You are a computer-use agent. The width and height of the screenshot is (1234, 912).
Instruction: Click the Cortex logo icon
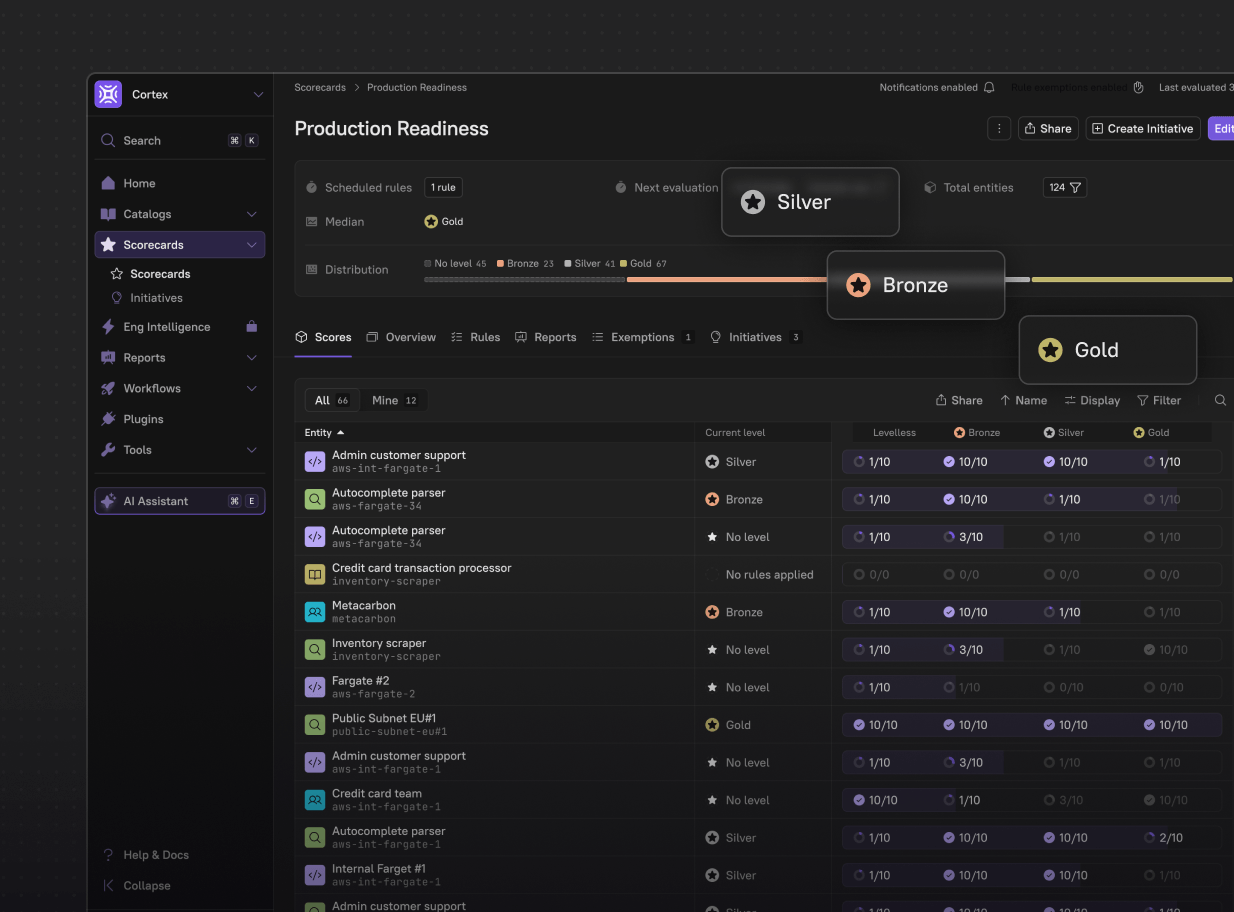108,93
